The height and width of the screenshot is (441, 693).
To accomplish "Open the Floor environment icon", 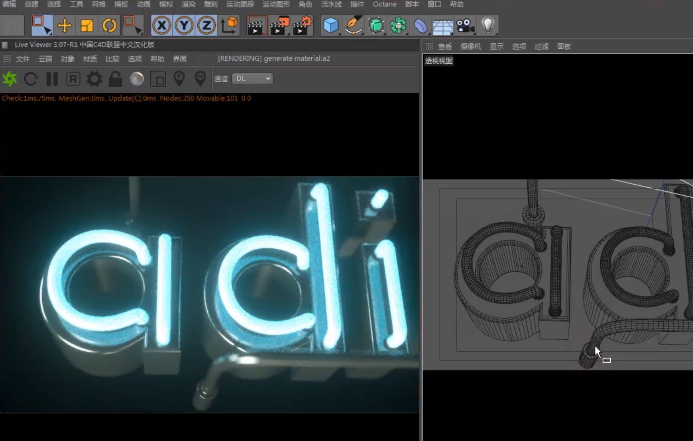I will point(443,27).
